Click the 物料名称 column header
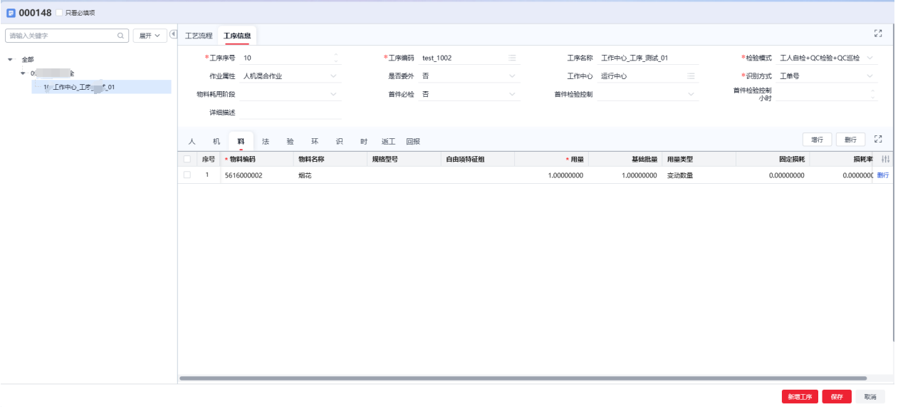Screen dimensions: 898x409 (330, 159)
